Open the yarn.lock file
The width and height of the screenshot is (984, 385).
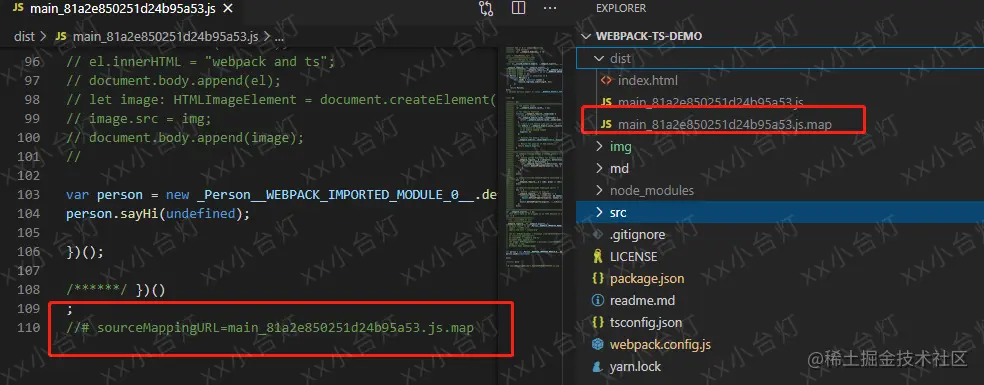(x=635, y=366)
